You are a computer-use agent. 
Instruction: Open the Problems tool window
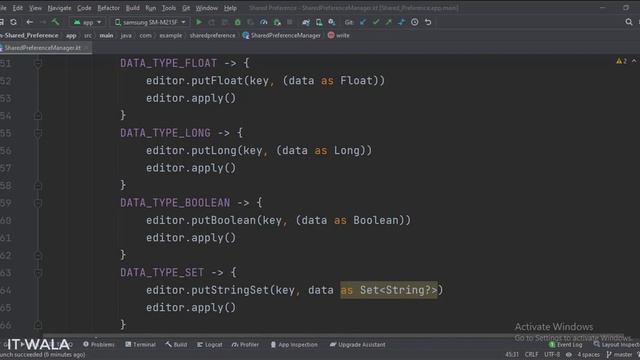99,344
